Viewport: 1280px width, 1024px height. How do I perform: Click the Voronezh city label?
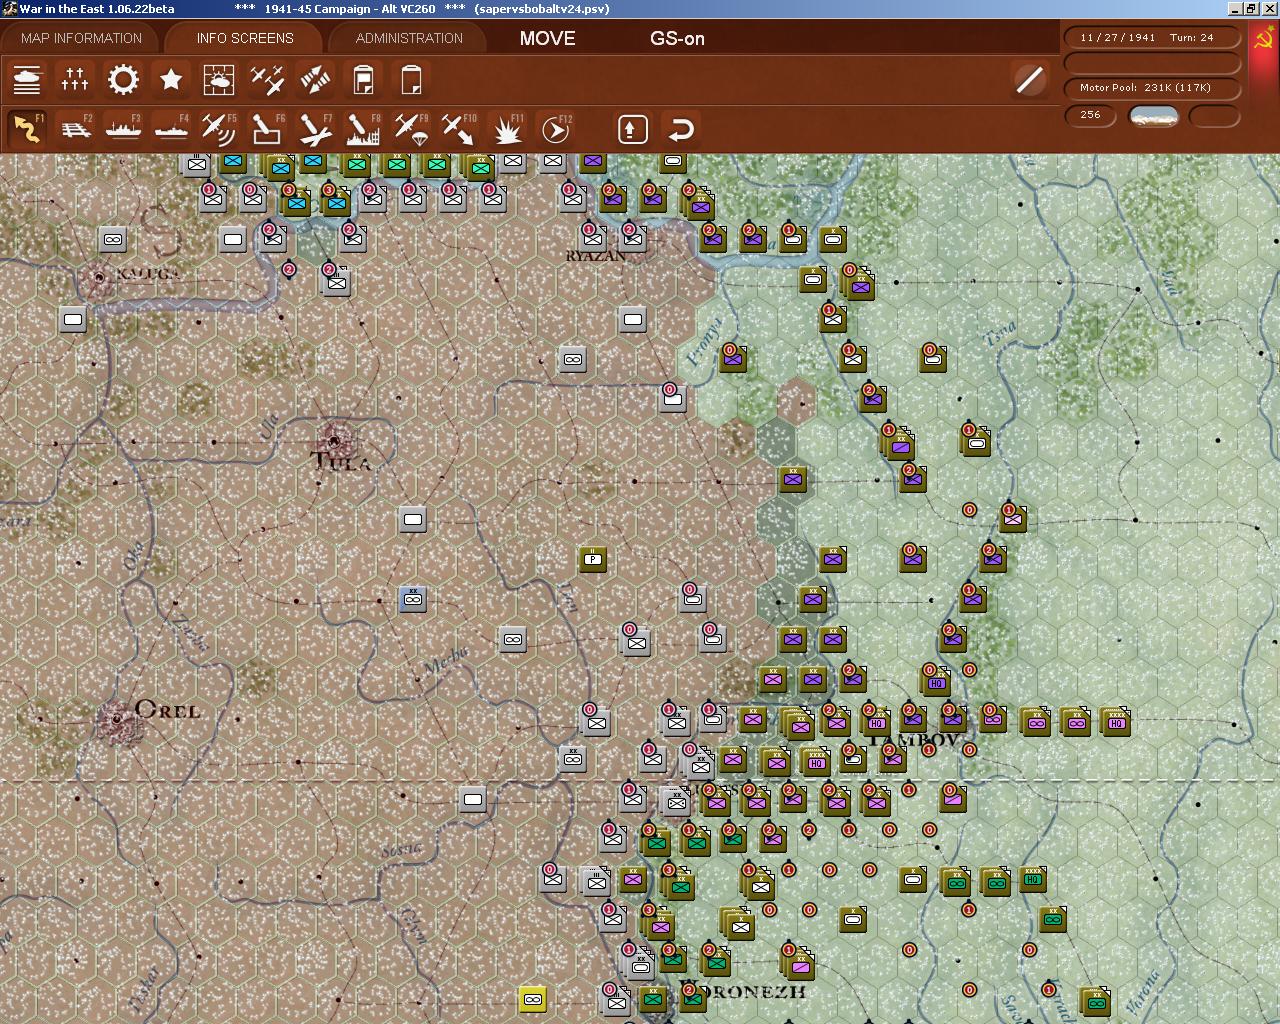tap(744, 992)
